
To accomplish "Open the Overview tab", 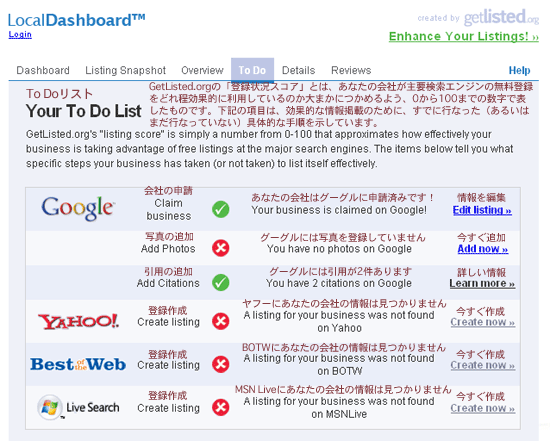I will 202,70.
